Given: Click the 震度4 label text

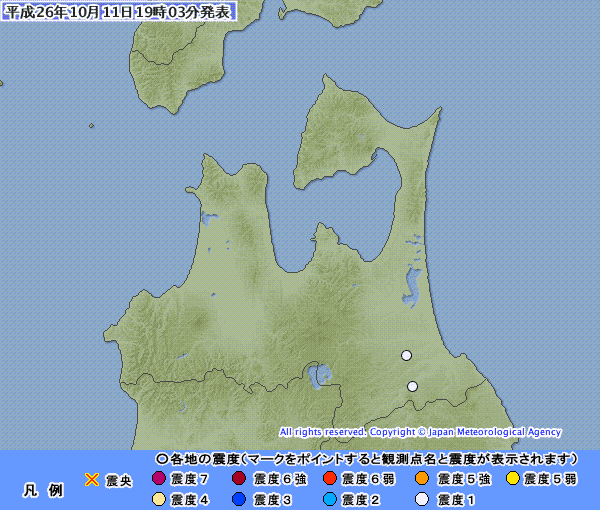Looking at the screenshot, I should pos(189,500).
